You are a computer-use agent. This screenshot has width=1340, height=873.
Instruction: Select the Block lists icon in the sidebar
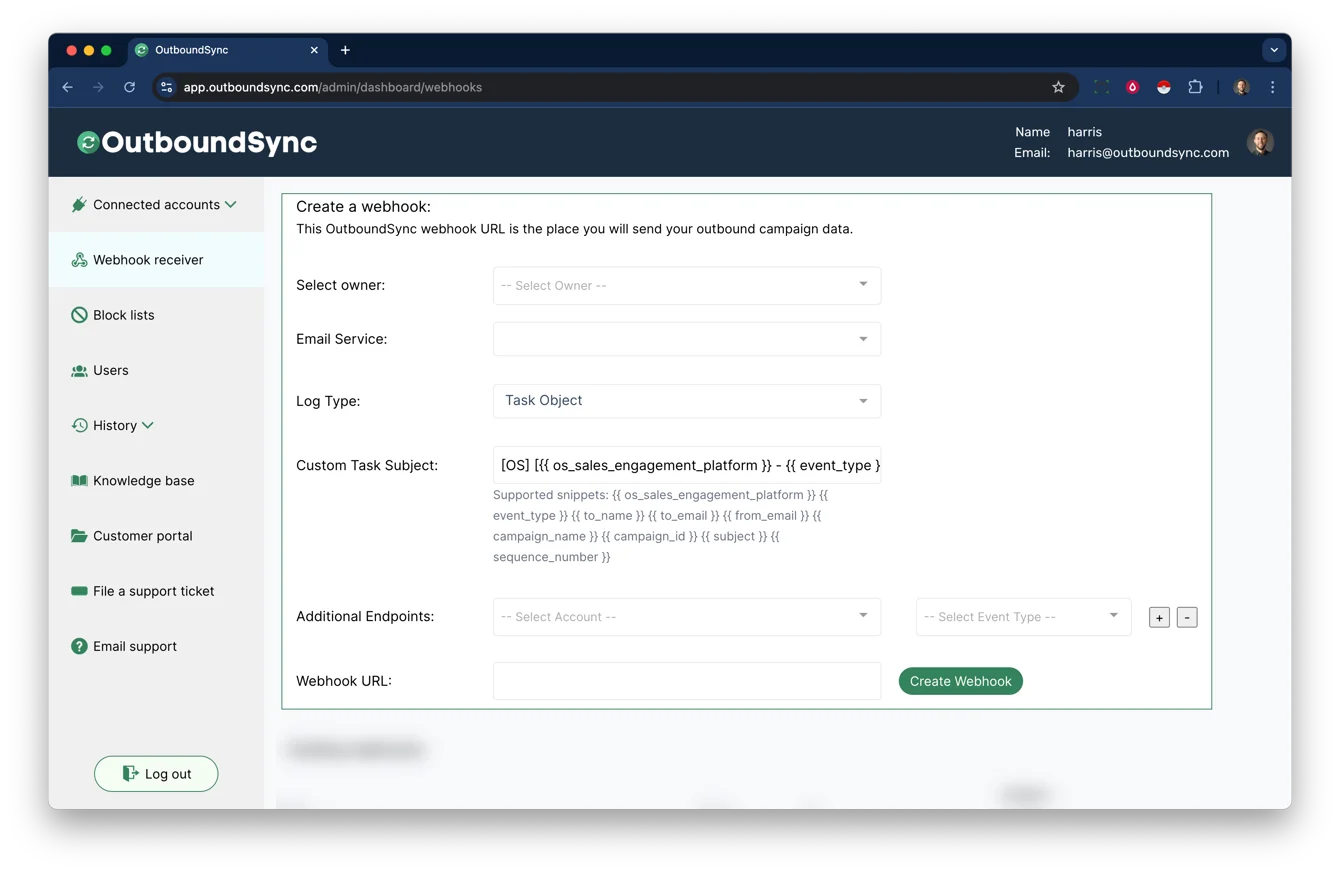[79, 314]
